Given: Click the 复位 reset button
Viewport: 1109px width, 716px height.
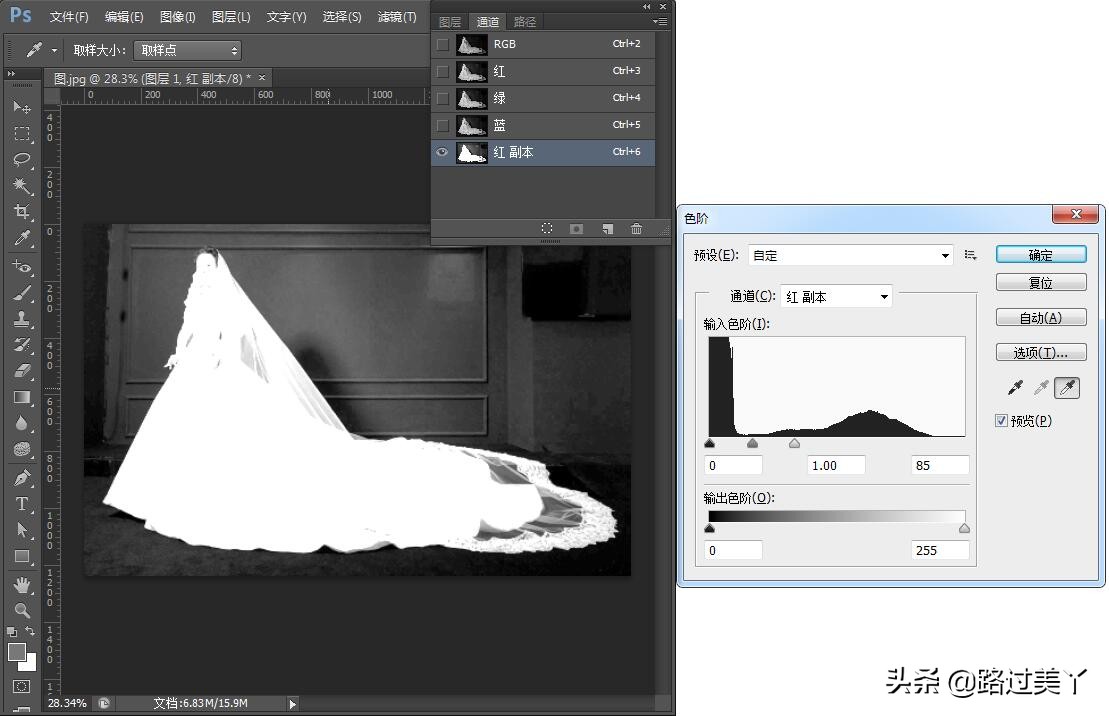Looking at the screenshot, I should [1041, 283].
